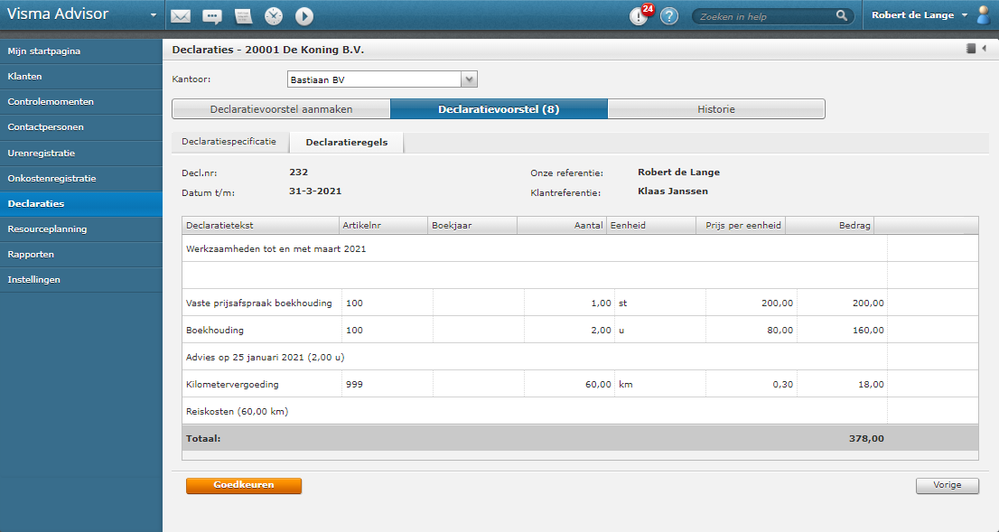
Task: Click the user avatar icon
Action: (984, 15)
